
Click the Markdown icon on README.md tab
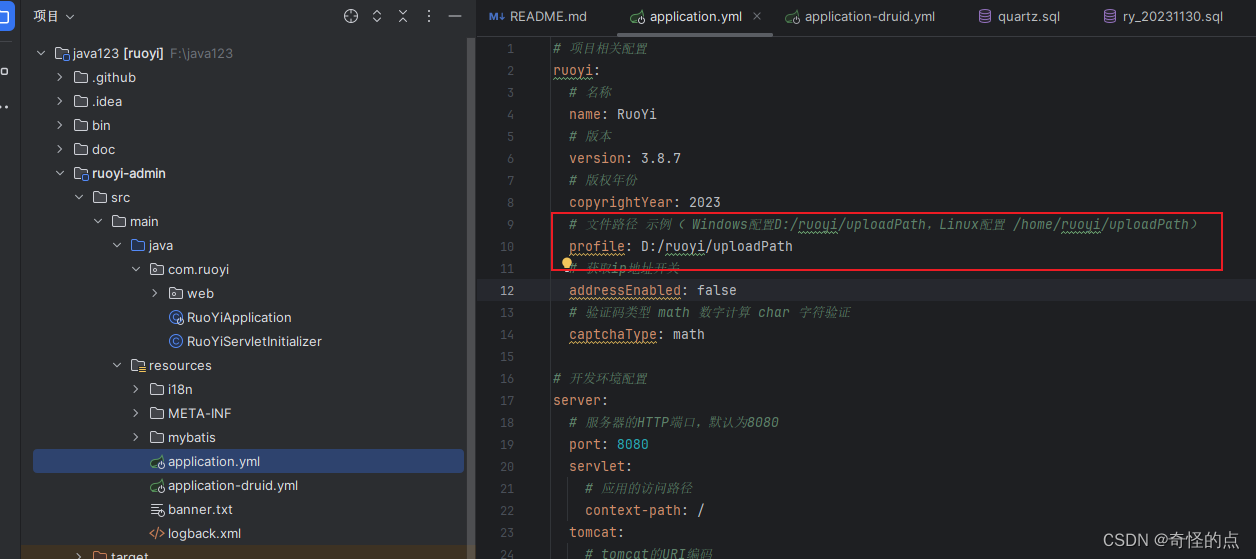pyautogui.click(x=496, y=16)
